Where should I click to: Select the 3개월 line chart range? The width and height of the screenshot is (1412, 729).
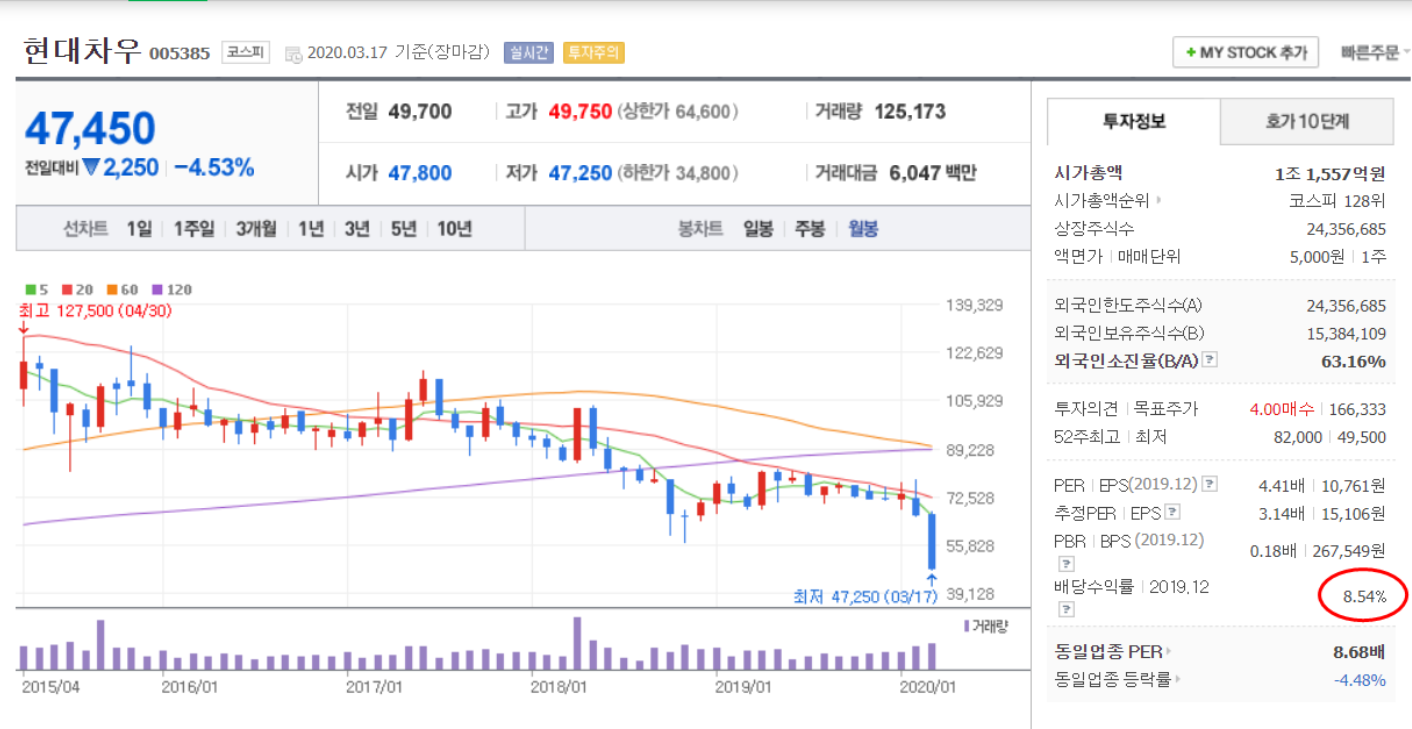[256, 229]
